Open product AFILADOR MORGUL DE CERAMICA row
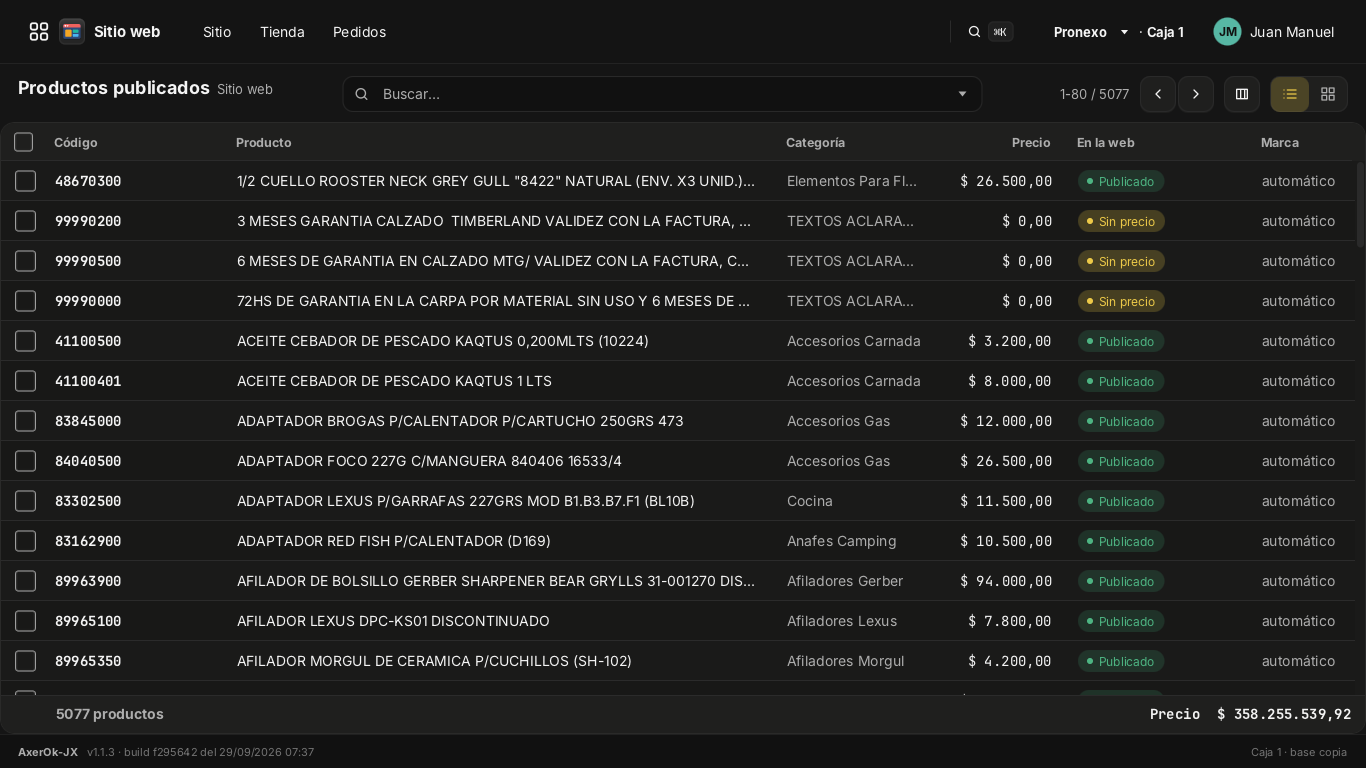The height and width of the screenshot is (768, 1366). [434, 661]
